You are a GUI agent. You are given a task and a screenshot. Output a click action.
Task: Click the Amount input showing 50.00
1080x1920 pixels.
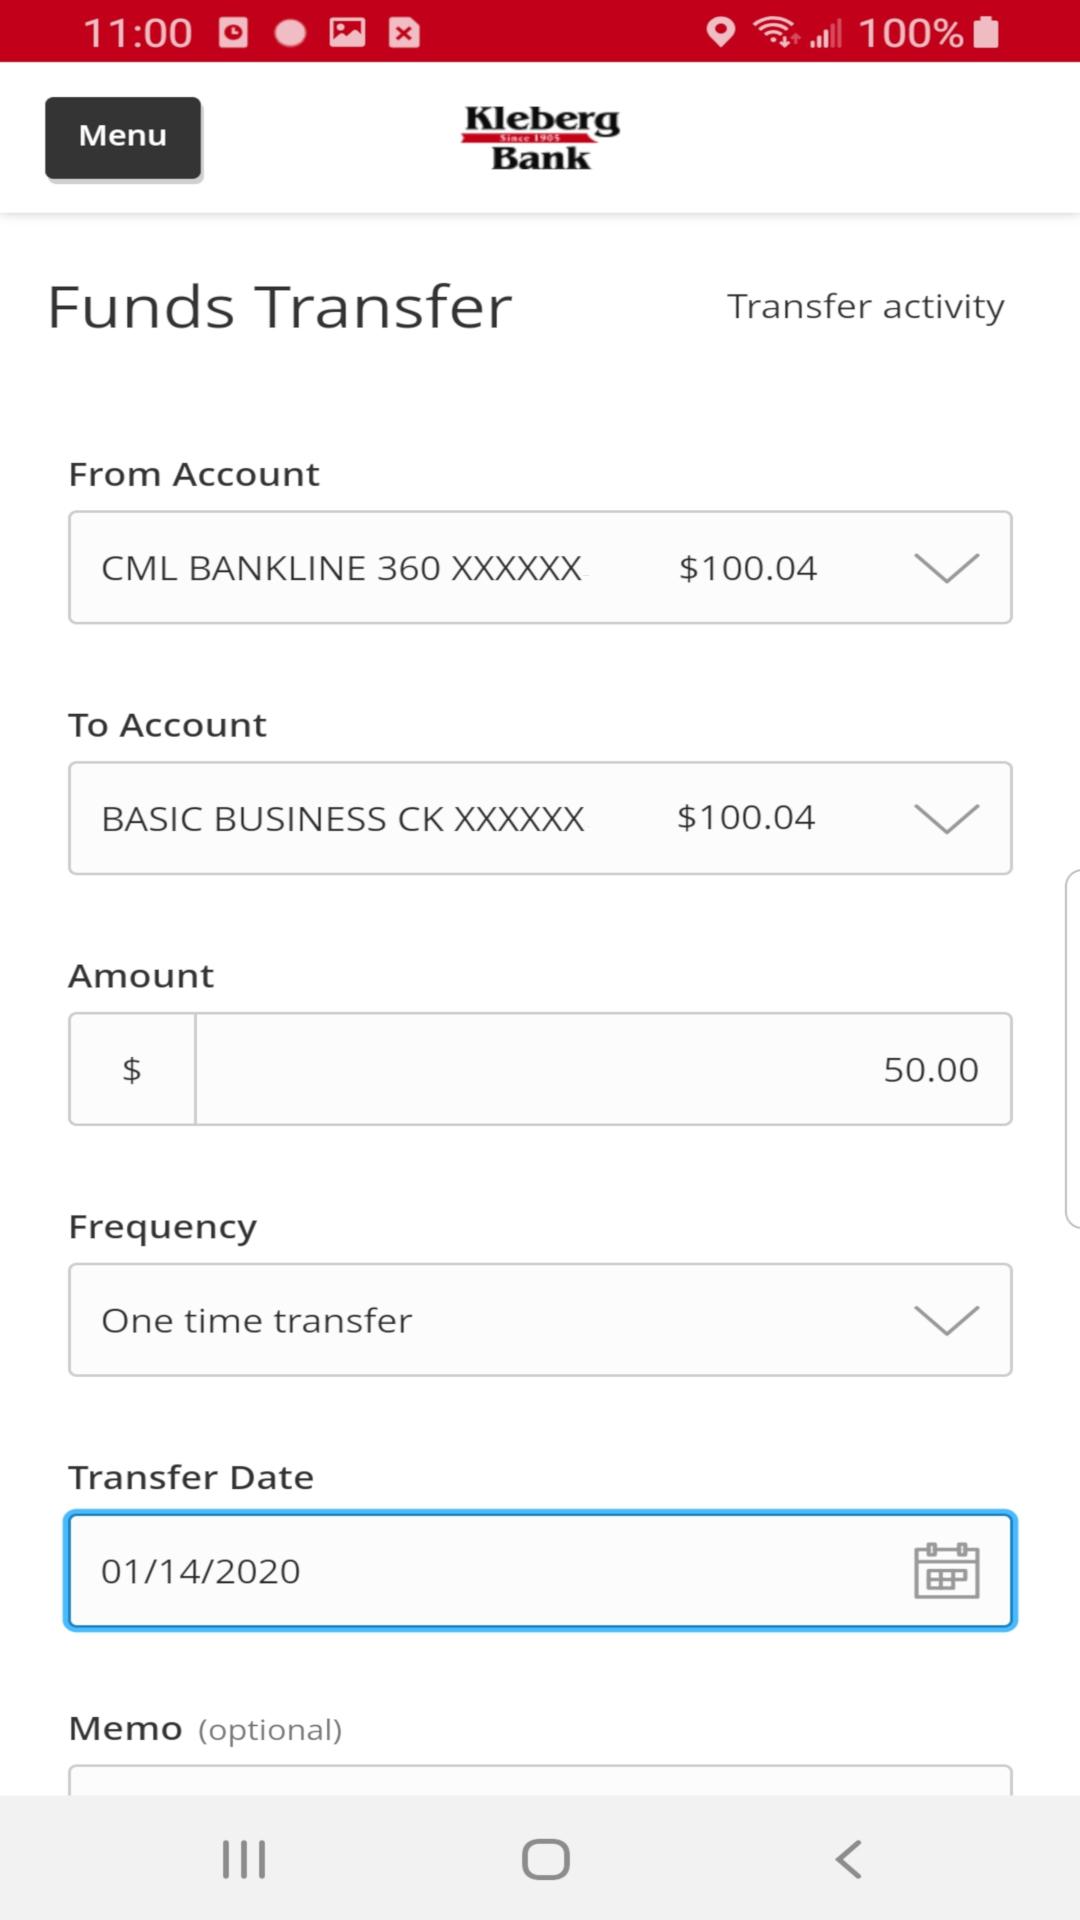(603, 1069)
